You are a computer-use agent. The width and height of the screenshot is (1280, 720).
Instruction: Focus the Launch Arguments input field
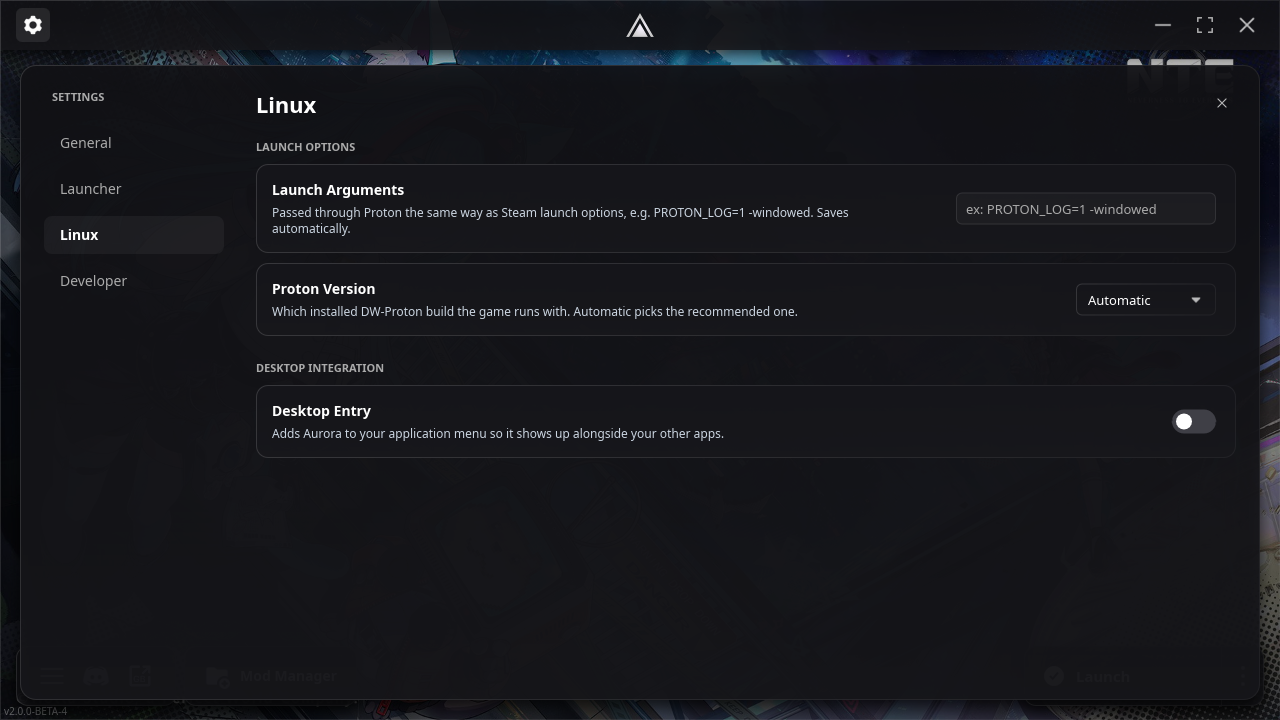pos(1086,209)
